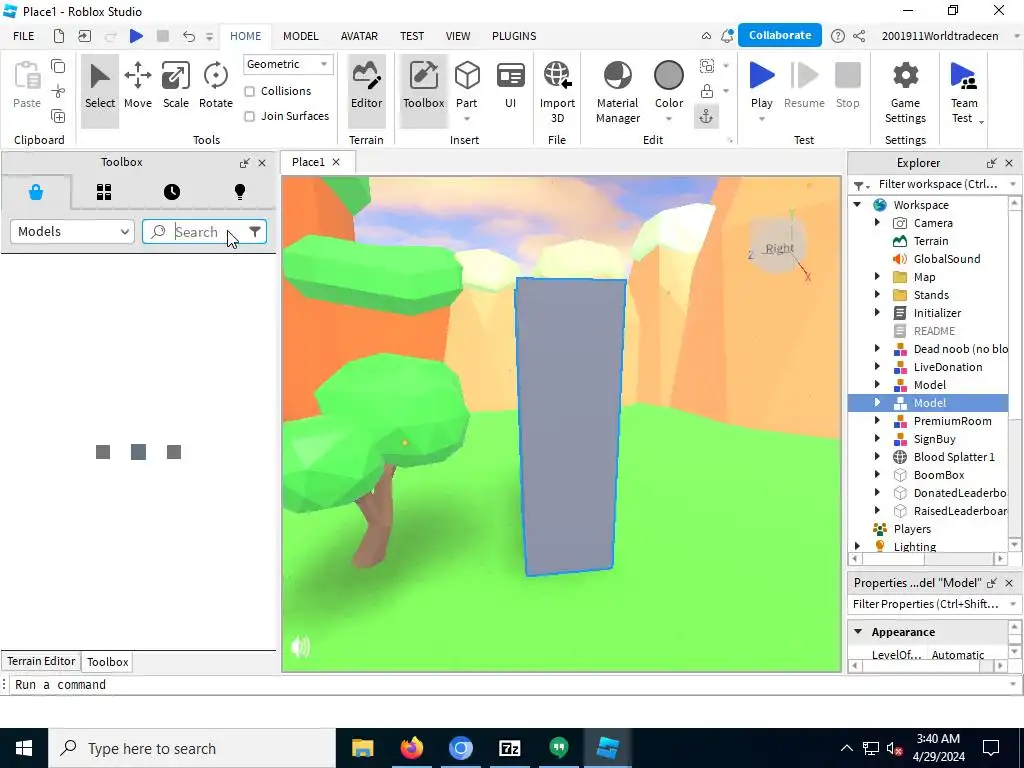The image size is (1024, 768).
Task: Select BoomBox in Explorer
Action: coord(938,475)
